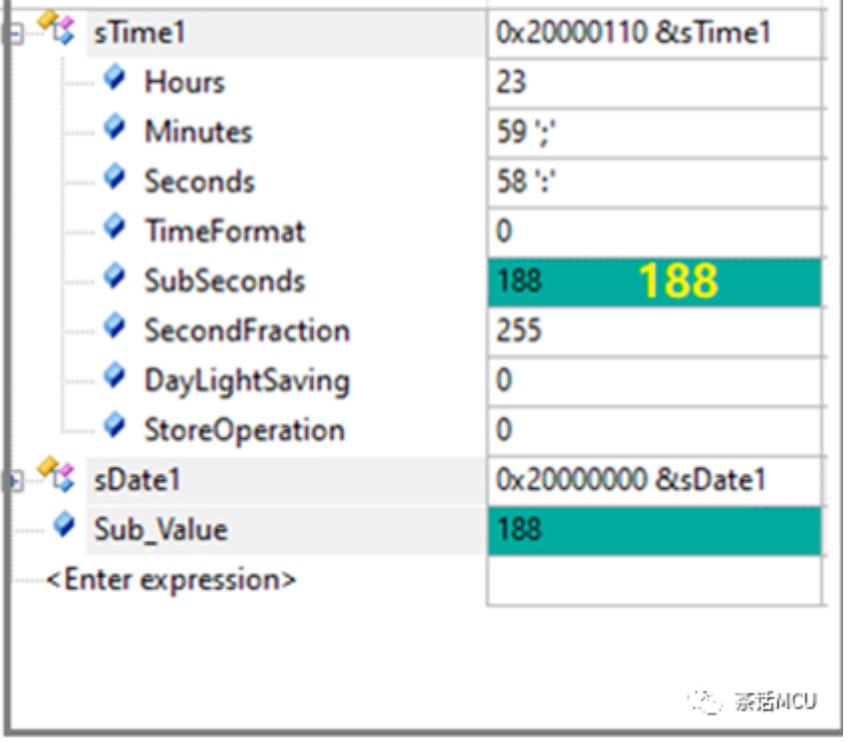Screen dimensions: 849x742
Task: Click the Hours value 23
Action: (x=511, y=82)
